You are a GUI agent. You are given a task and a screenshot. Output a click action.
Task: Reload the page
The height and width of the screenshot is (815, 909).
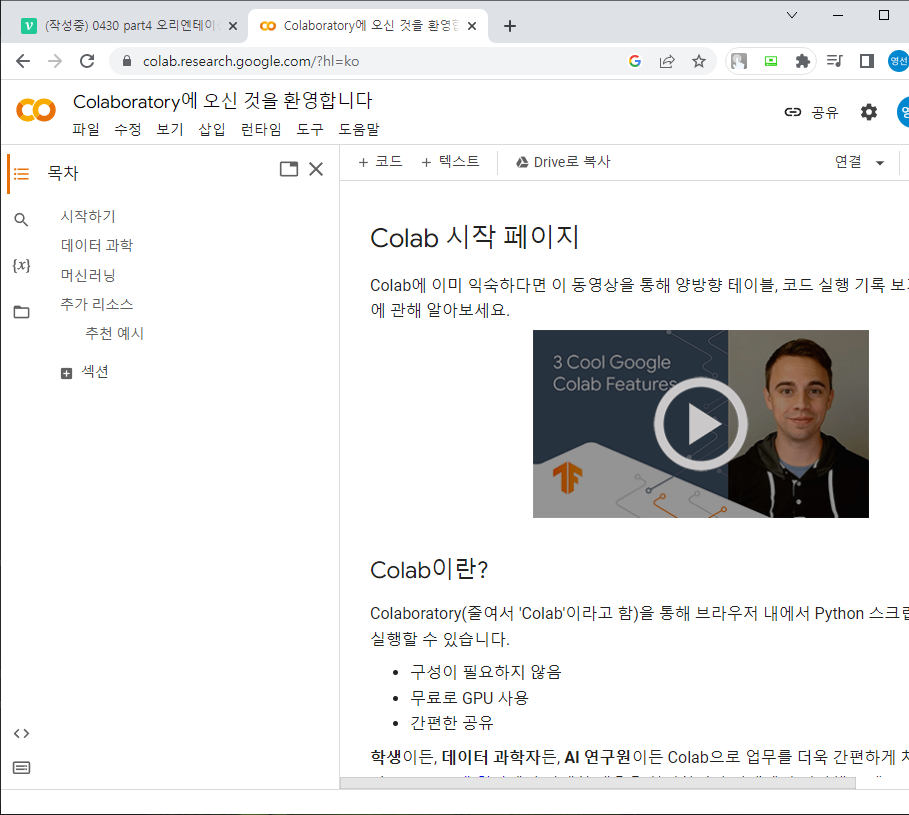tap(87, 61)
